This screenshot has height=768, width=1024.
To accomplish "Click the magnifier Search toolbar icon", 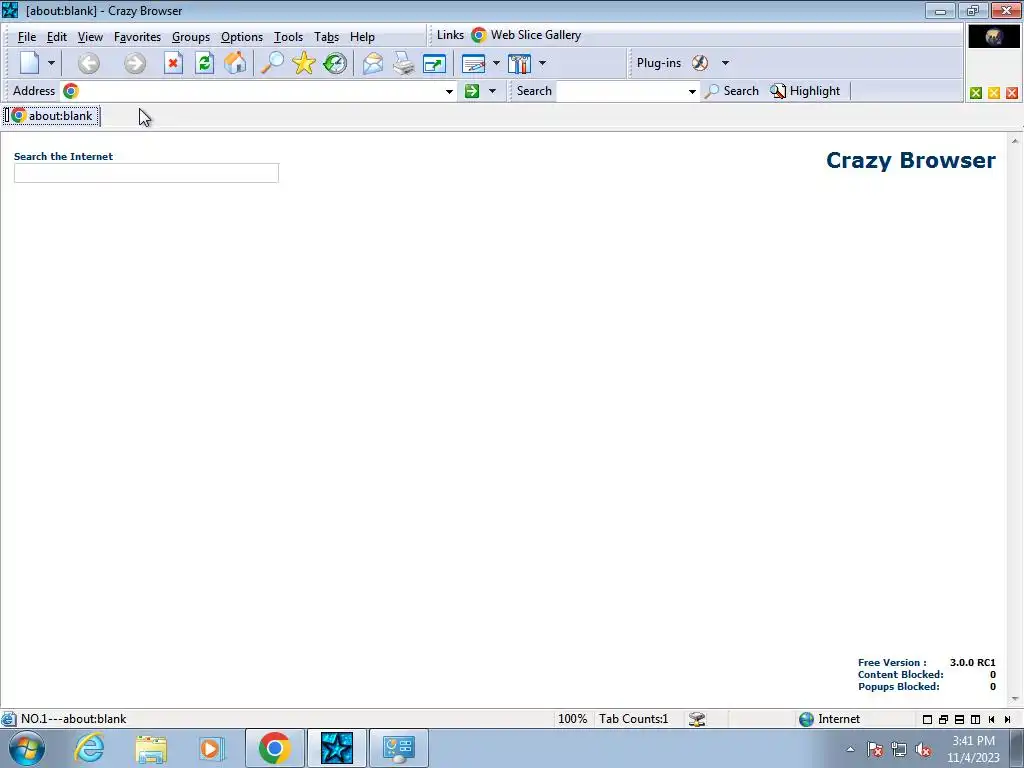I will [272, 63].
